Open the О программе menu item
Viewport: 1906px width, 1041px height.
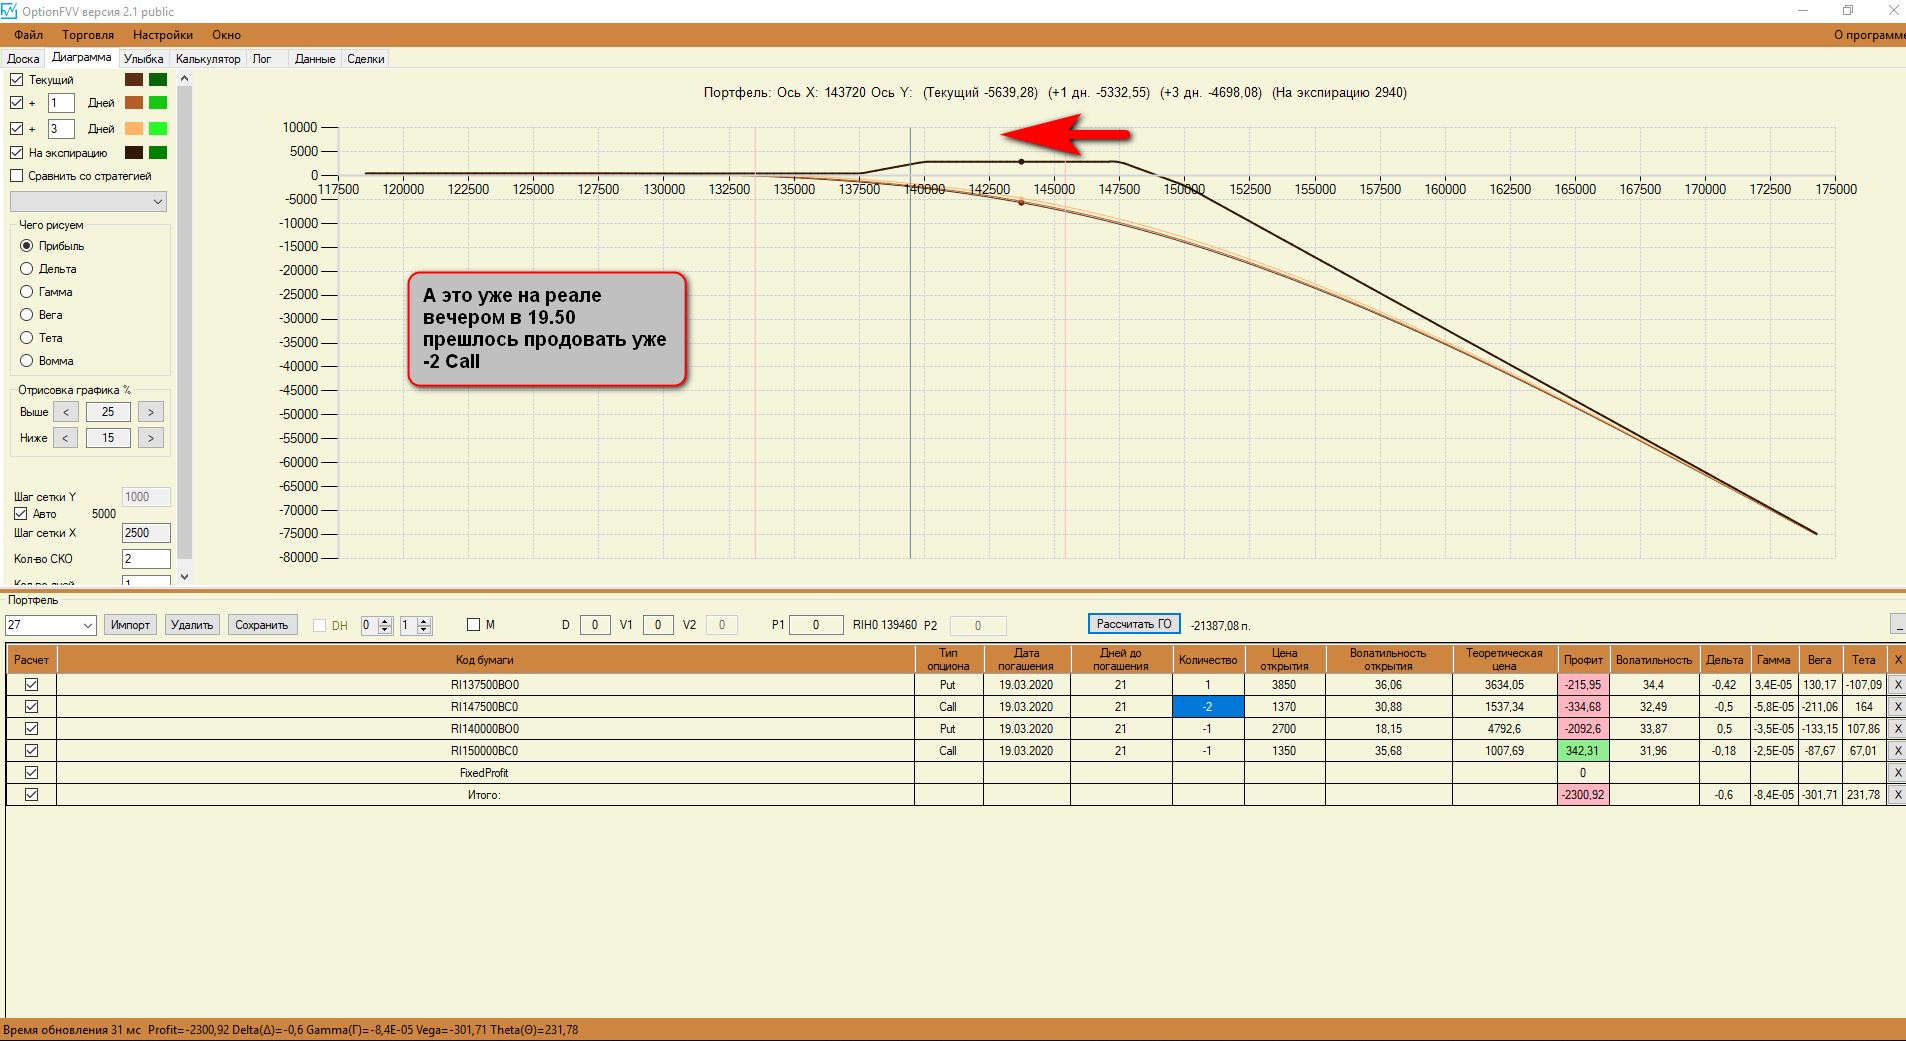click(1869, 35)
